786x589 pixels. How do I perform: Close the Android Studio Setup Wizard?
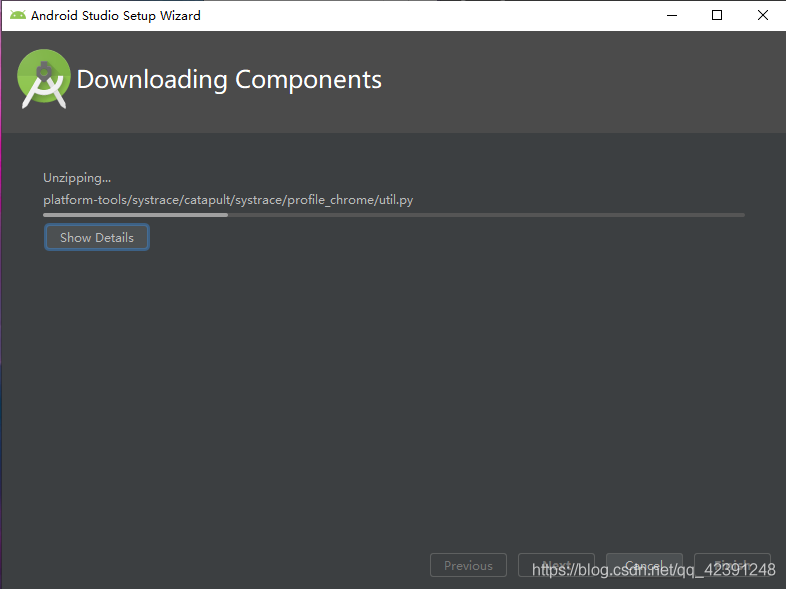[x=762, y=15]
